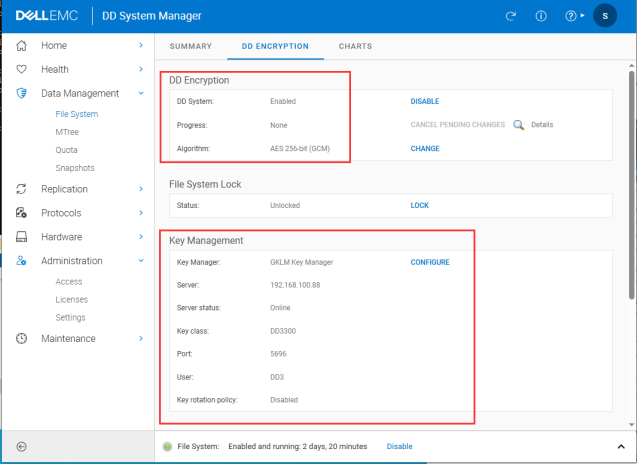
Task: Click the DD System Manager title
Action: (x=152, y=16)
